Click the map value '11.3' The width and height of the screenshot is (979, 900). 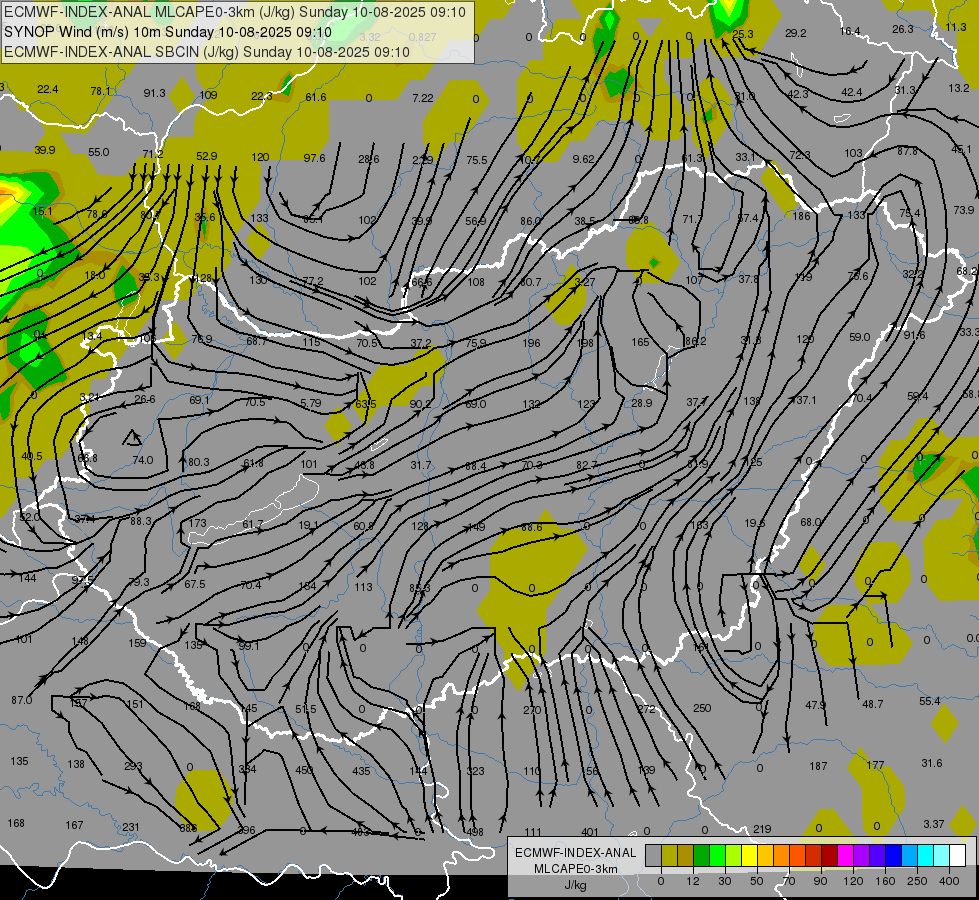[956, 27]
